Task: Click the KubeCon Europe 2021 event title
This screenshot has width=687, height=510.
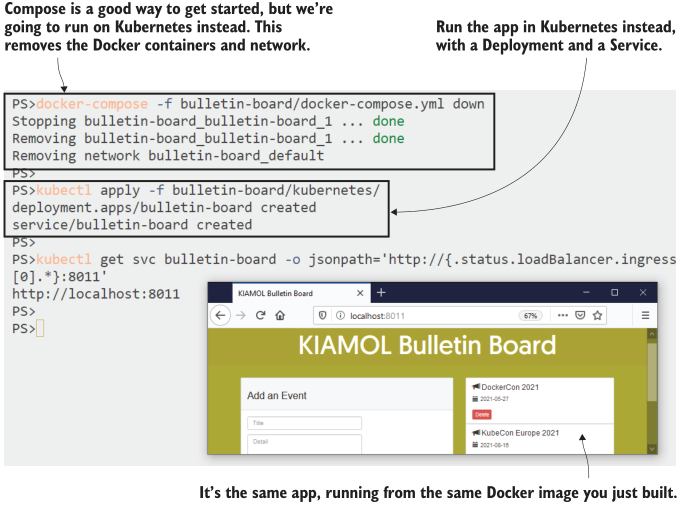Action: click(x=520, y=433)
